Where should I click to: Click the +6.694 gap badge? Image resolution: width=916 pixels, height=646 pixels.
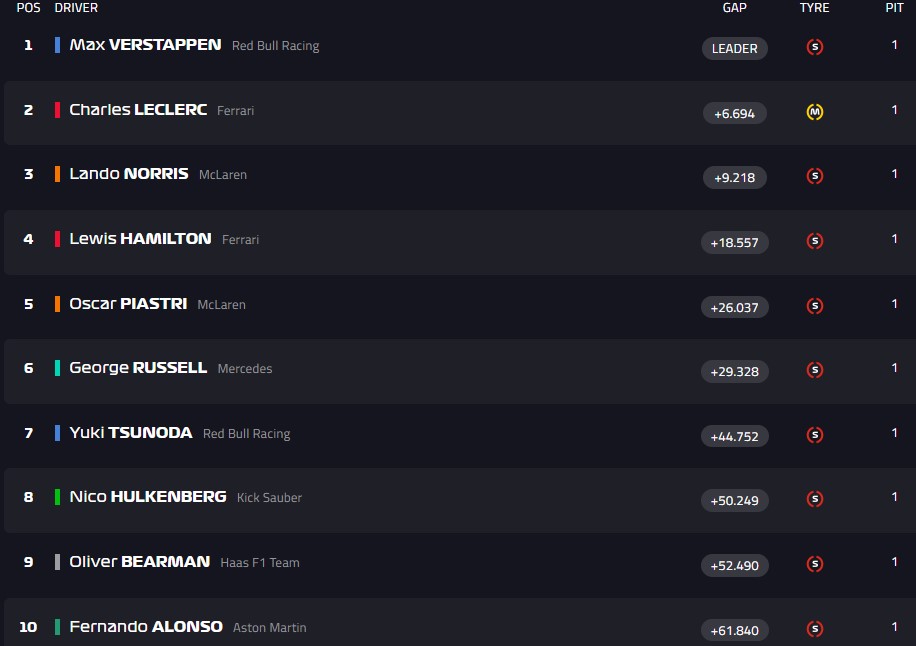734,113
